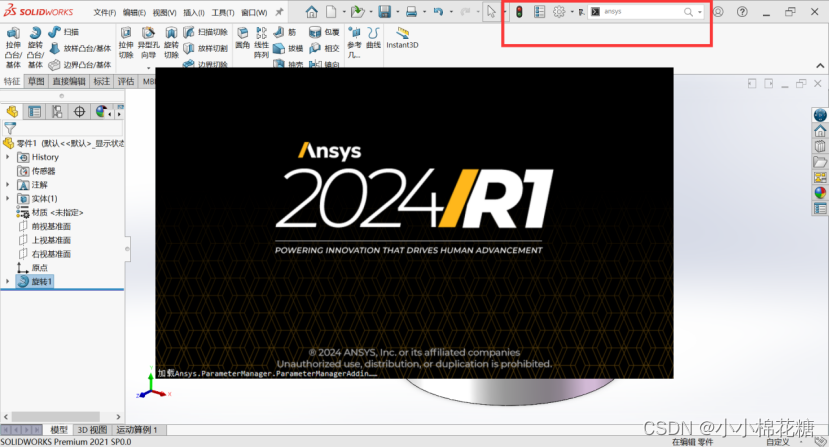Image resolution: width=830 pixels, height=447 pixels.
Task: Open the 工具(T) menu
Action: coord(223,12)
